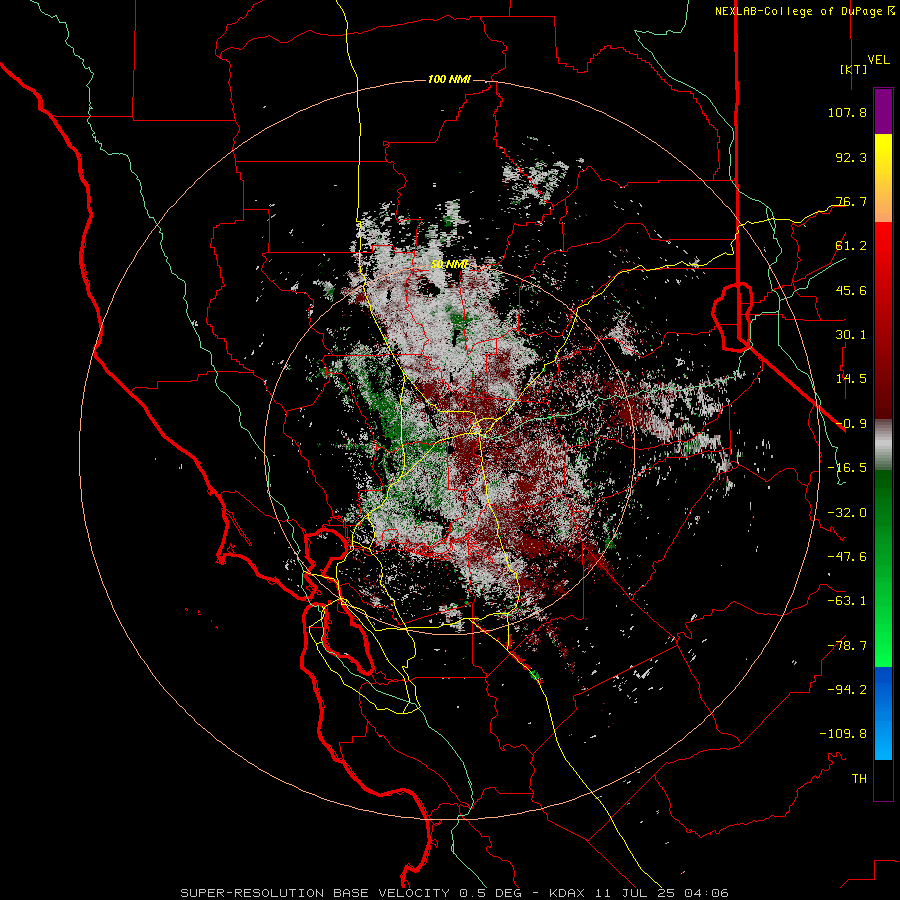Select the 50 NMI range ring label
The image size is (900, 900).
click(449, 264)
